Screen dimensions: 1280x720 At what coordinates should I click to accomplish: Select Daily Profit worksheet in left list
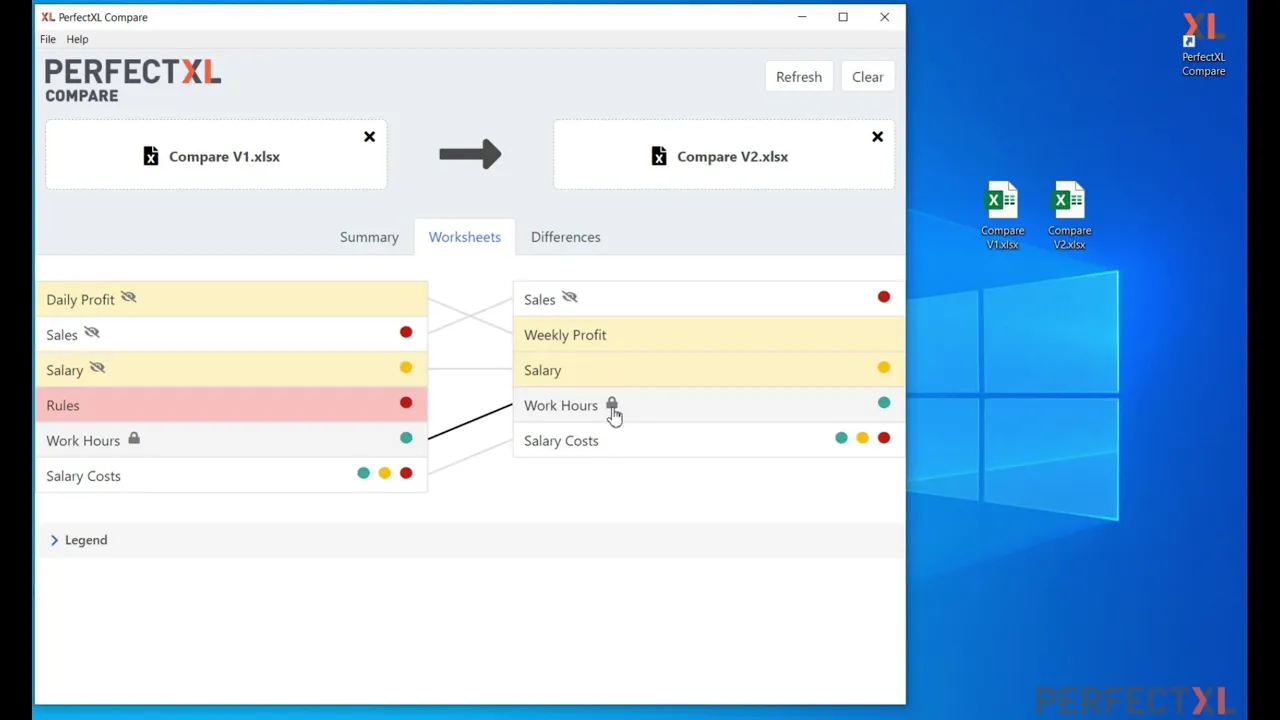231,299
